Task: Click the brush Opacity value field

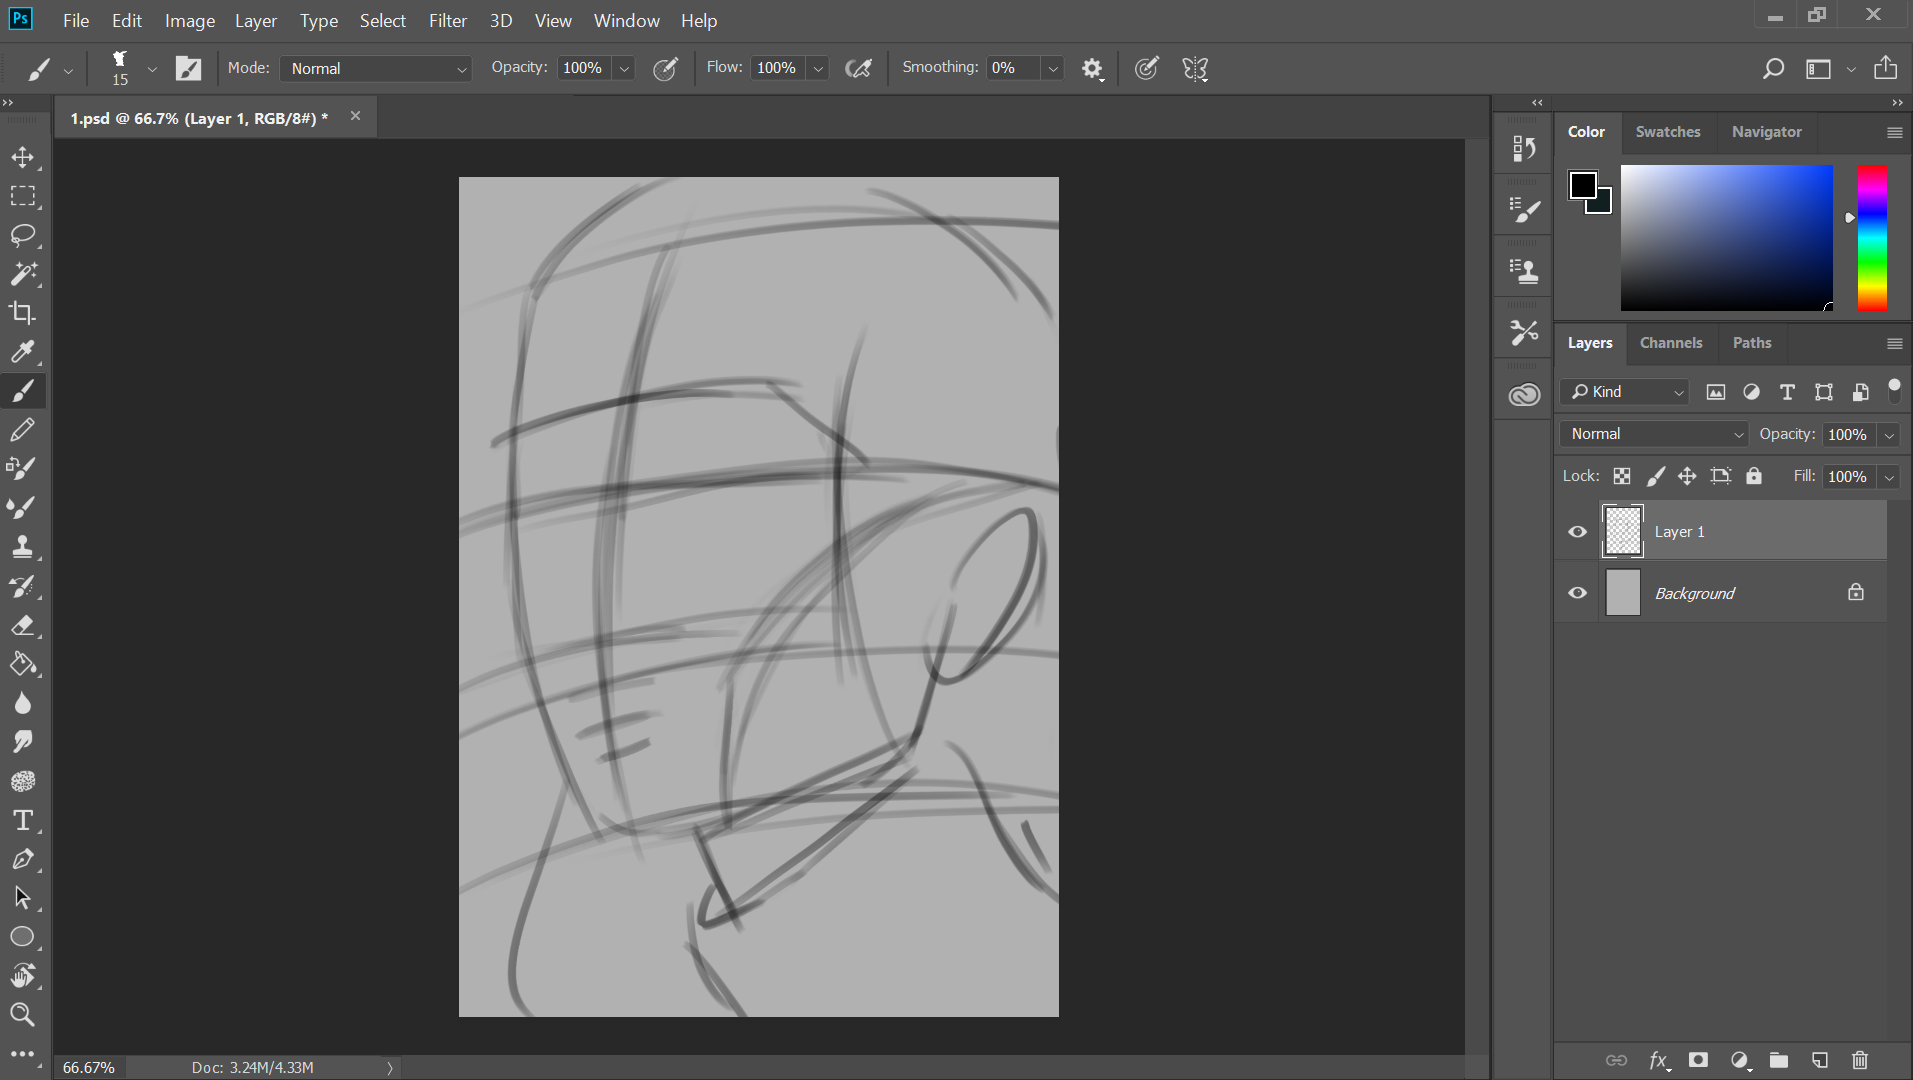Action: pos(582,68)
